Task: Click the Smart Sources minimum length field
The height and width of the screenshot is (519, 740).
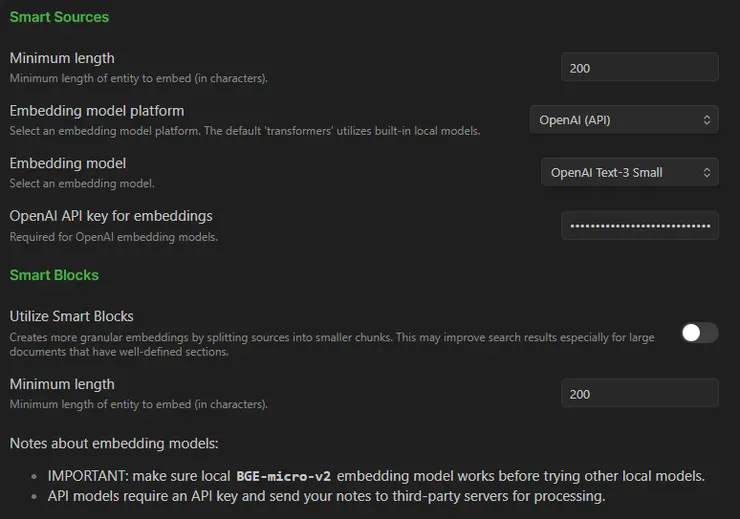Action: point(639,67)
